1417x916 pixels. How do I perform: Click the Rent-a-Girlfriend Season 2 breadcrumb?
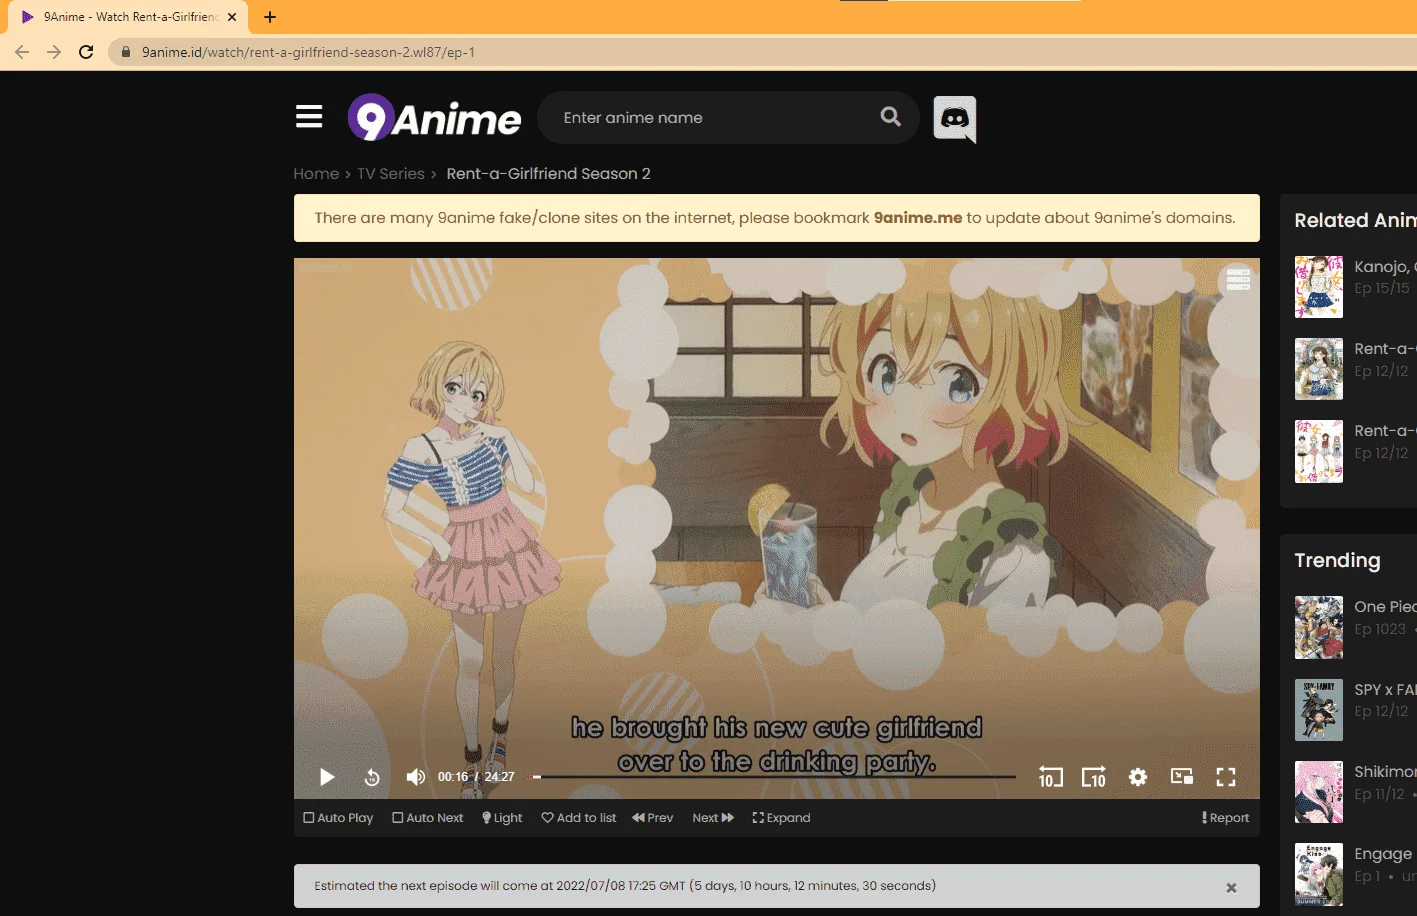click(548, 174)
